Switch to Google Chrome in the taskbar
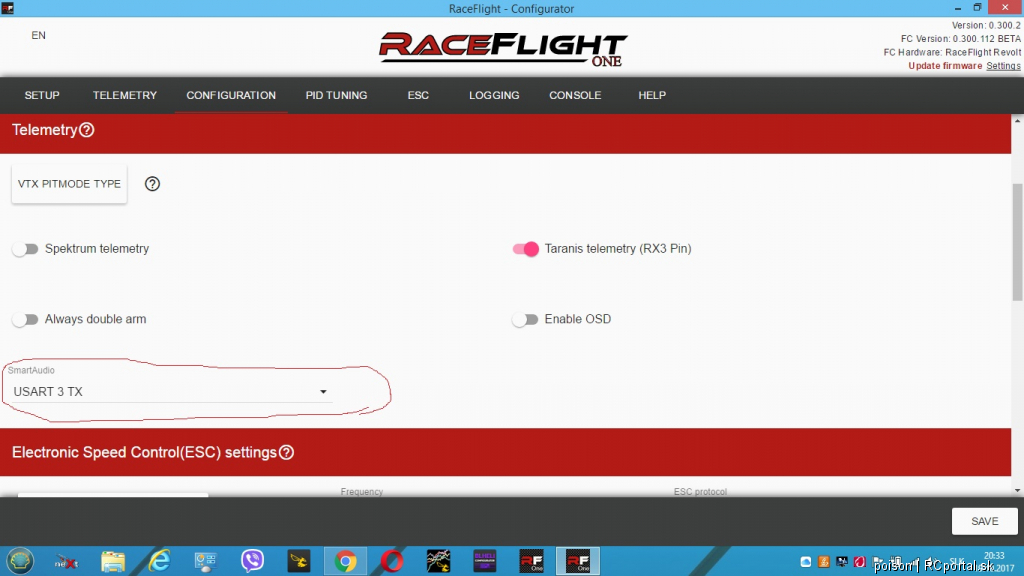1024x576 pixels. coord(345,561)
